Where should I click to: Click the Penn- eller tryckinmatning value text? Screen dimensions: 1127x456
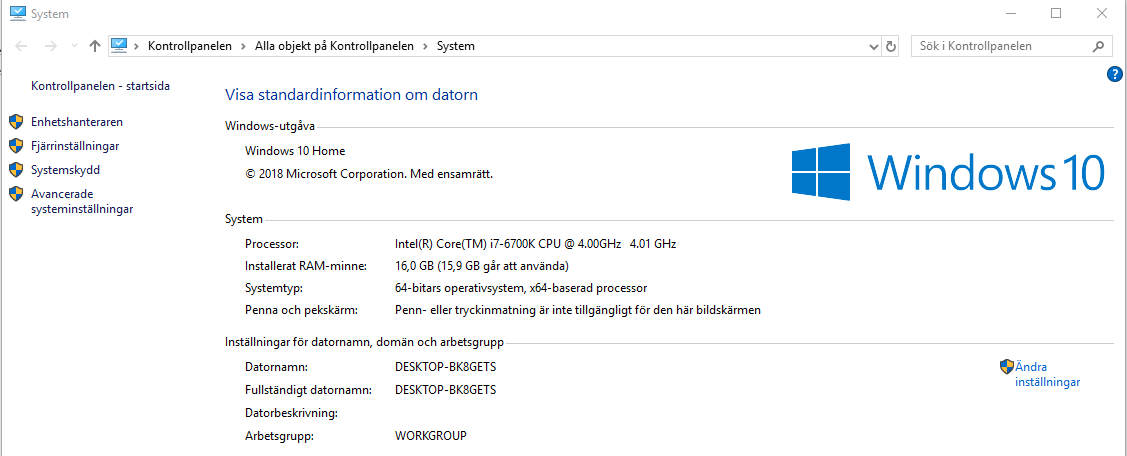pyautogui.click(x=578, y=311)
